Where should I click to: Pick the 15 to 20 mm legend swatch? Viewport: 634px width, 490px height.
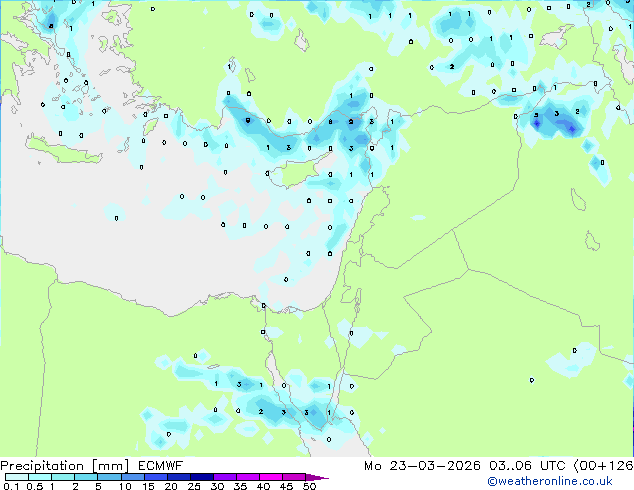pyautogui.click(x=155, y=477)
